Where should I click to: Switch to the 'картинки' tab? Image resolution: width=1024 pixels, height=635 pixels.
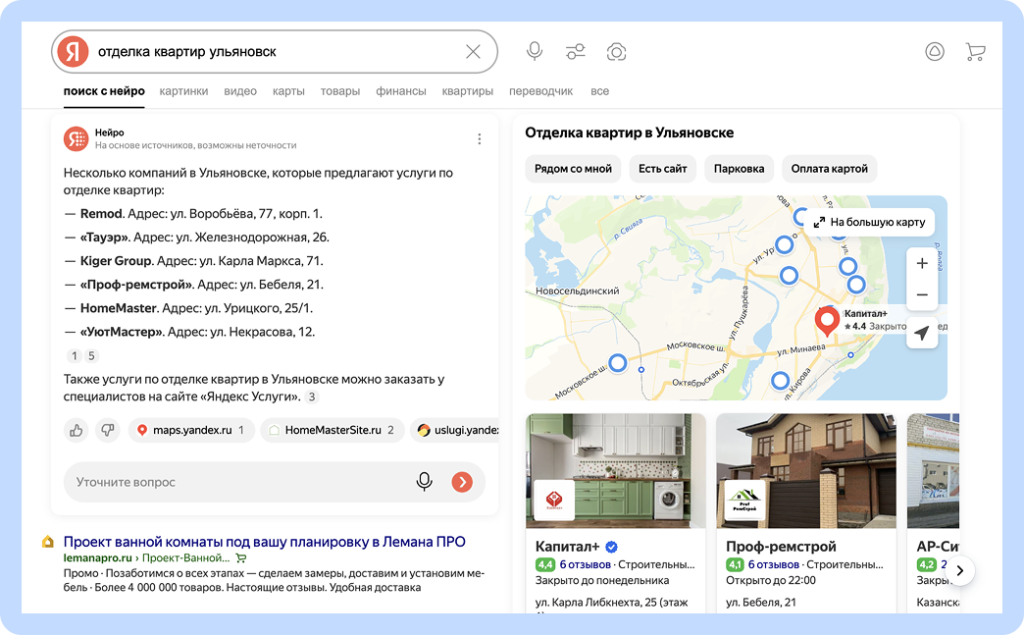[x=184, y=91]
